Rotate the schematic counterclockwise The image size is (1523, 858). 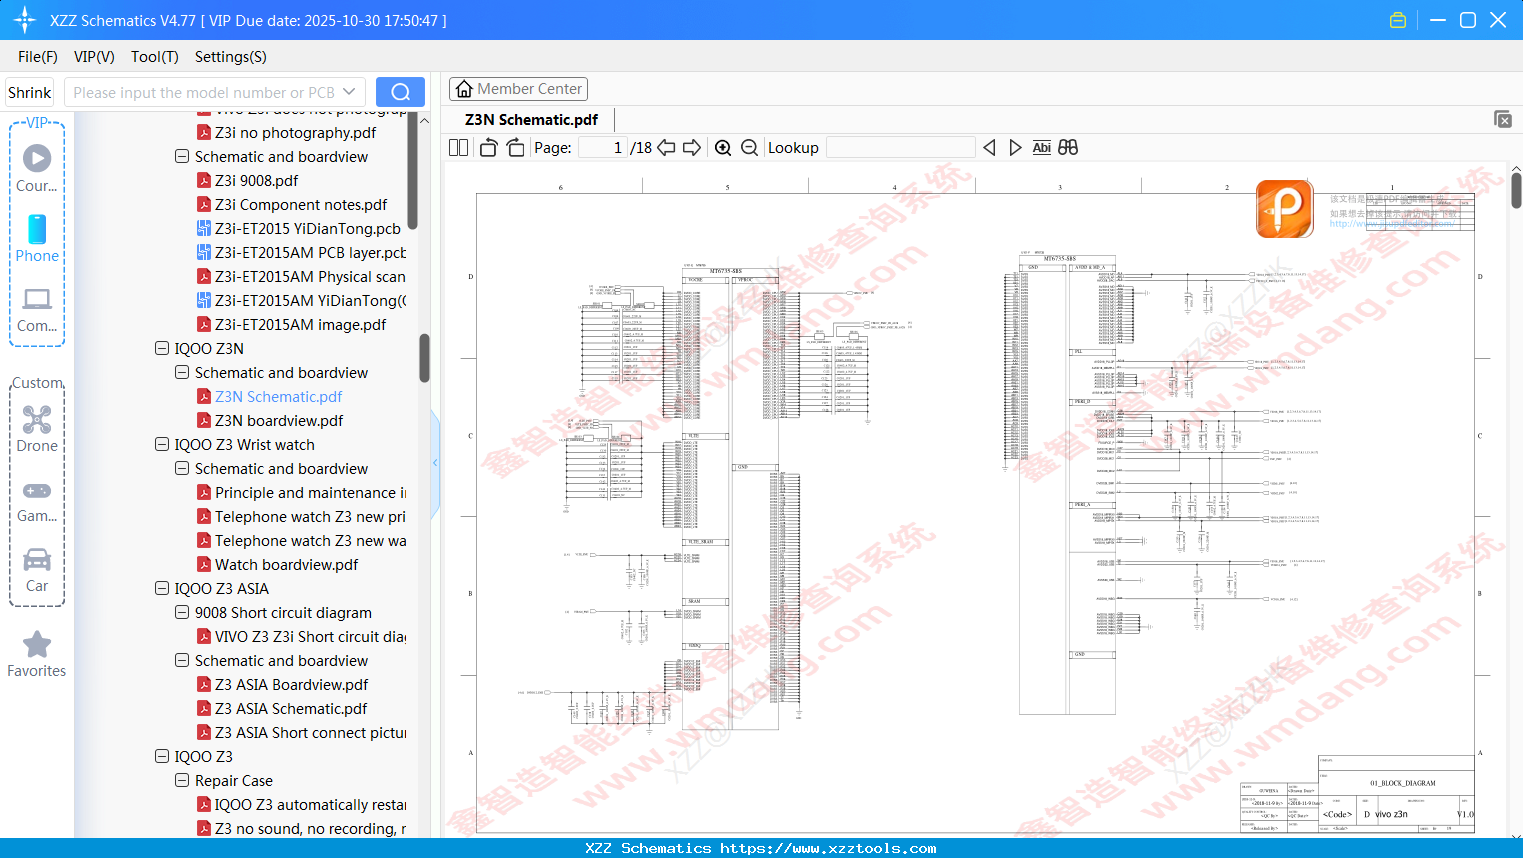[488, 146]
